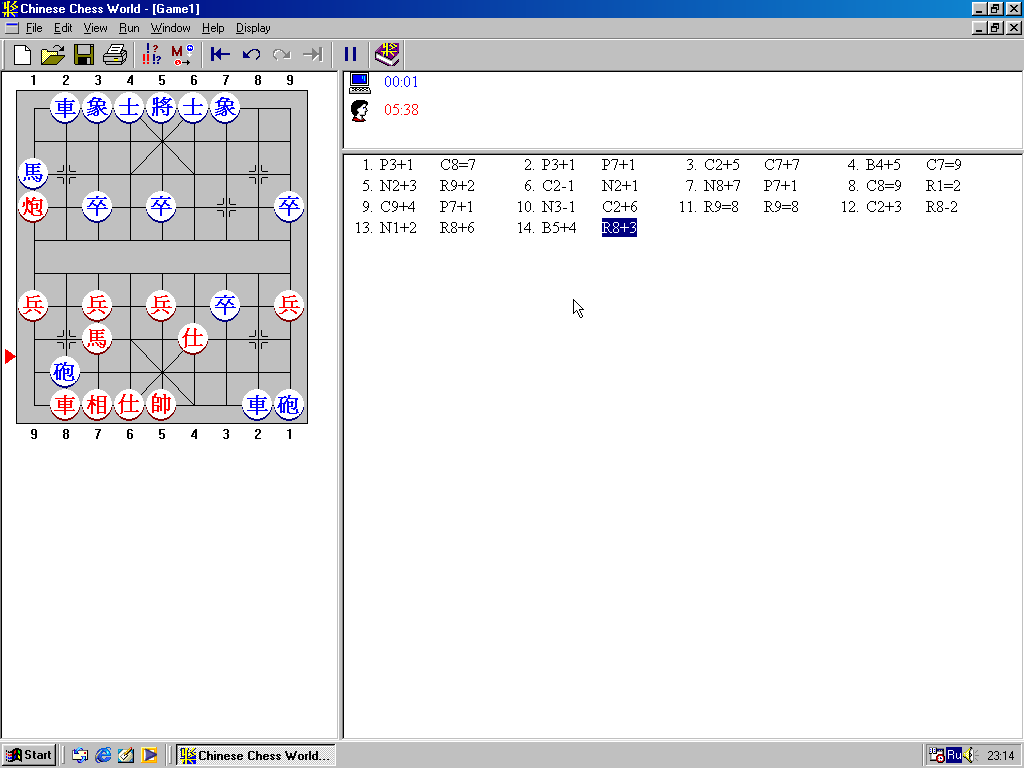Print the game record
This screenshot has width=1024, height=768.
[115, 55]
